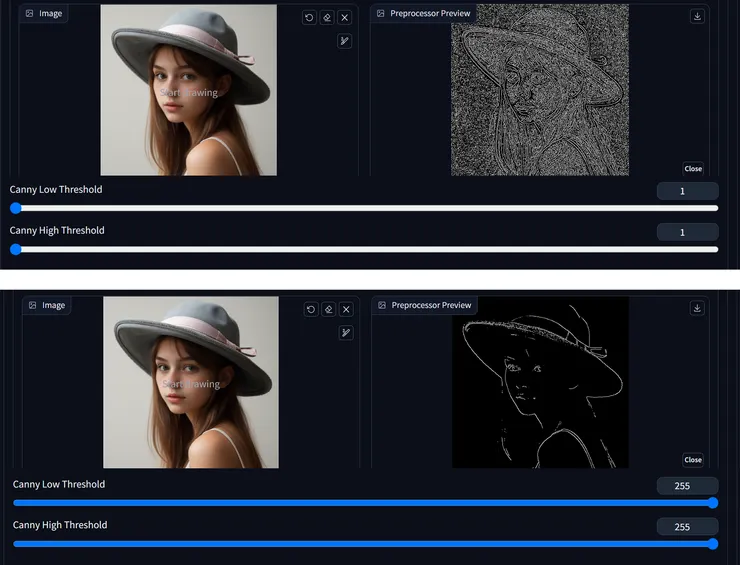Image resolution: width=740 pixels, height=565 pixels.
Task: Remove the image in the threshold-255 panel
Action: (x=344, y=309)
